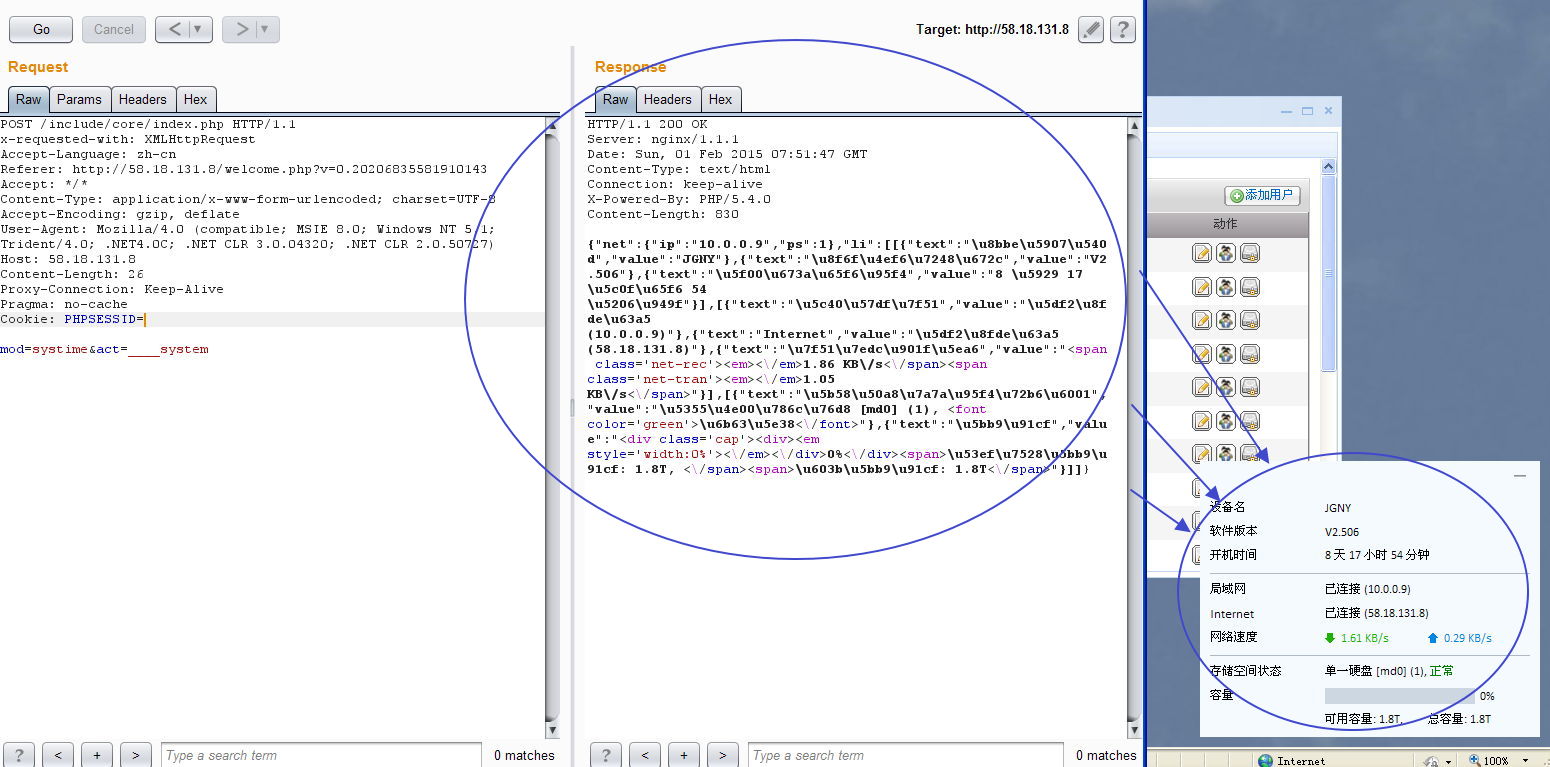Viewport: 1550px width, 767px height.
Task: Click the user list window scrollbar thumb
Action: [1328, 273]
